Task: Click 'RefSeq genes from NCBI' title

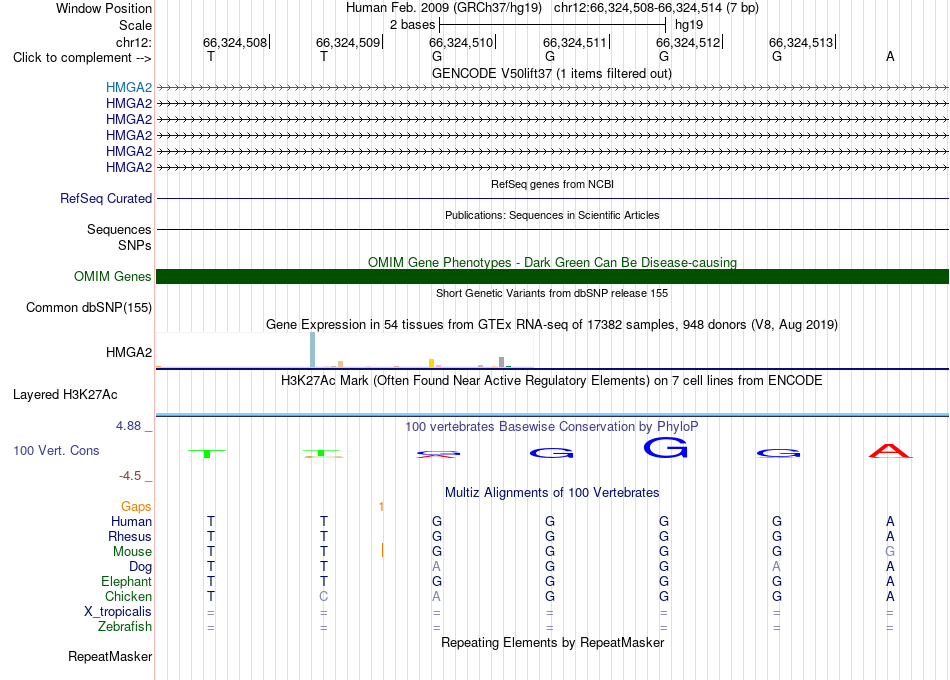Action: click(552, 184)
